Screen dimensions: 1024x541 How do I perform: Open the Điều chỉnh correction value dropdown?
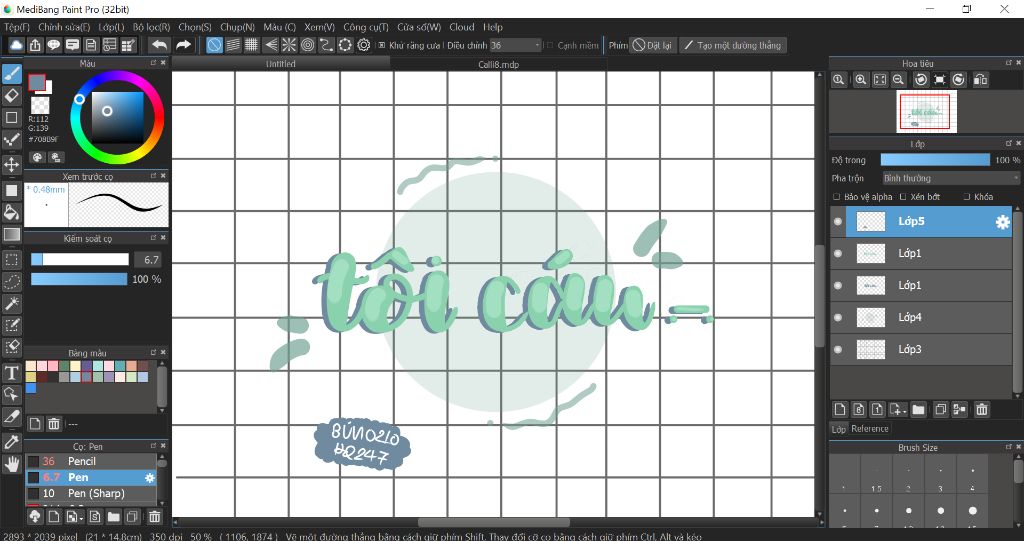pos(516,45)
